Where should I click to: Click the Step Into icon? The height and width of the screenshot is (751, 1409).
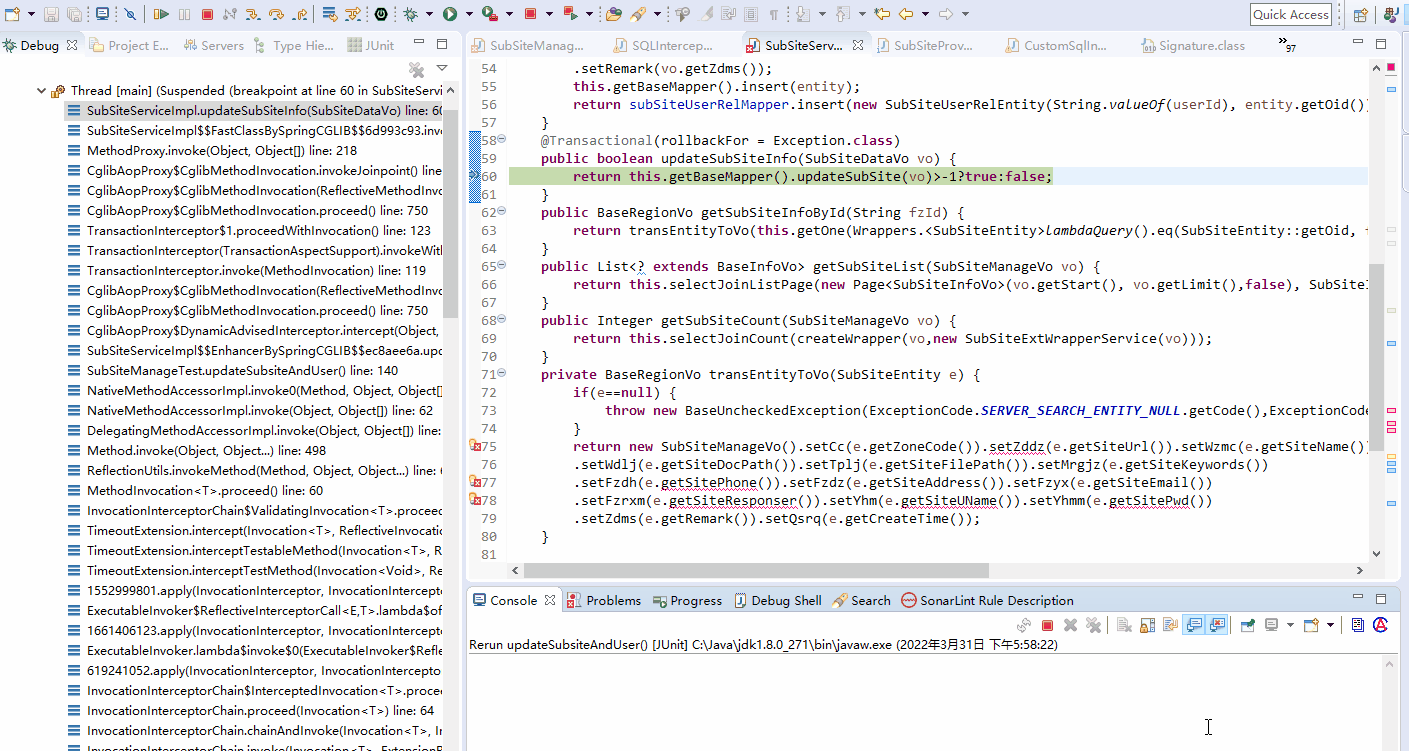pyautogui.click(x=252, y=14)
